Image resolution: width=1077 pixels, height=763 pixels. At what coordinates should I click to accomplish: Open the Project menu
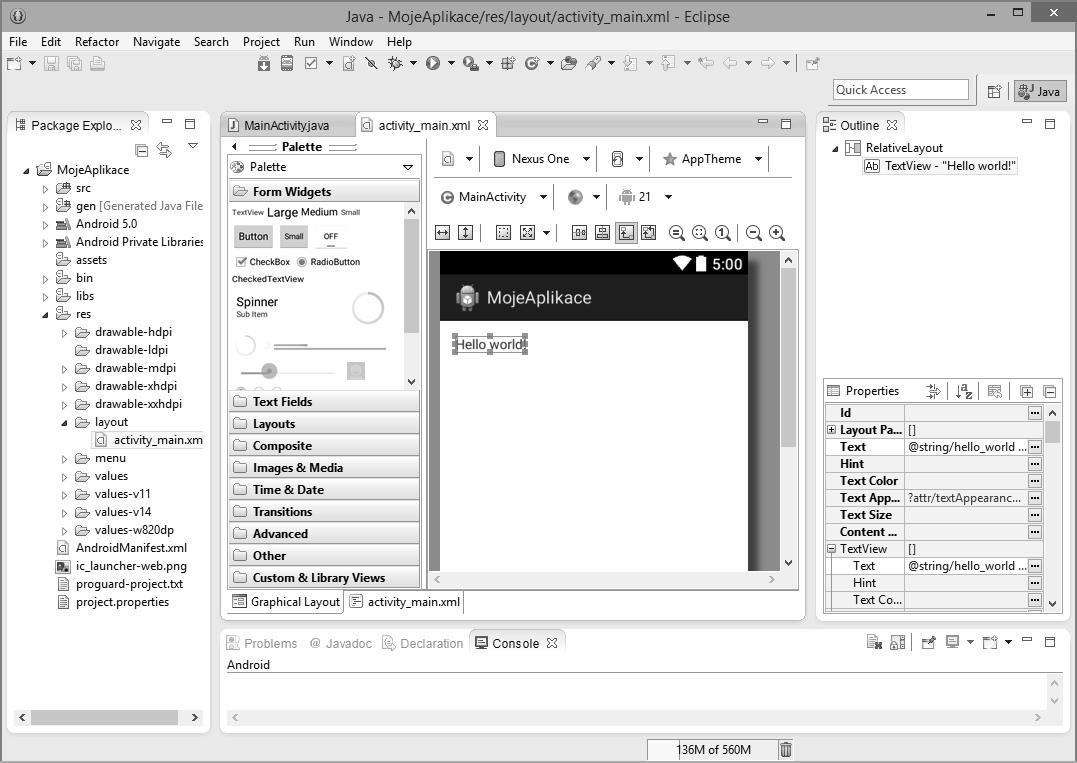pyautogui.click(x=261, y=42)
